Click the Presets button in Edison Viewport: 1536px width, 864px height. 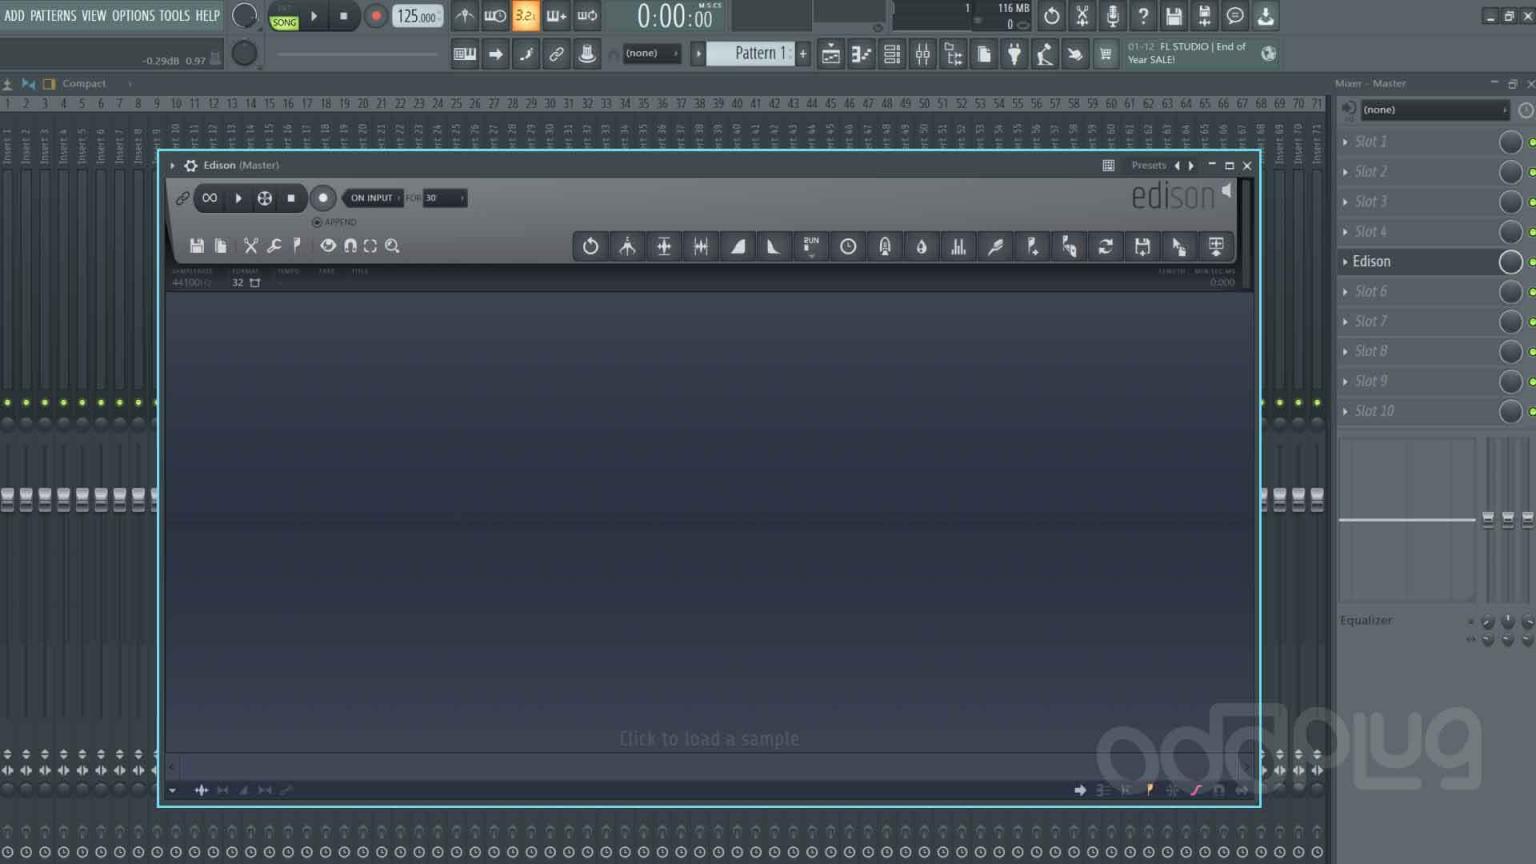(1148, 165)
